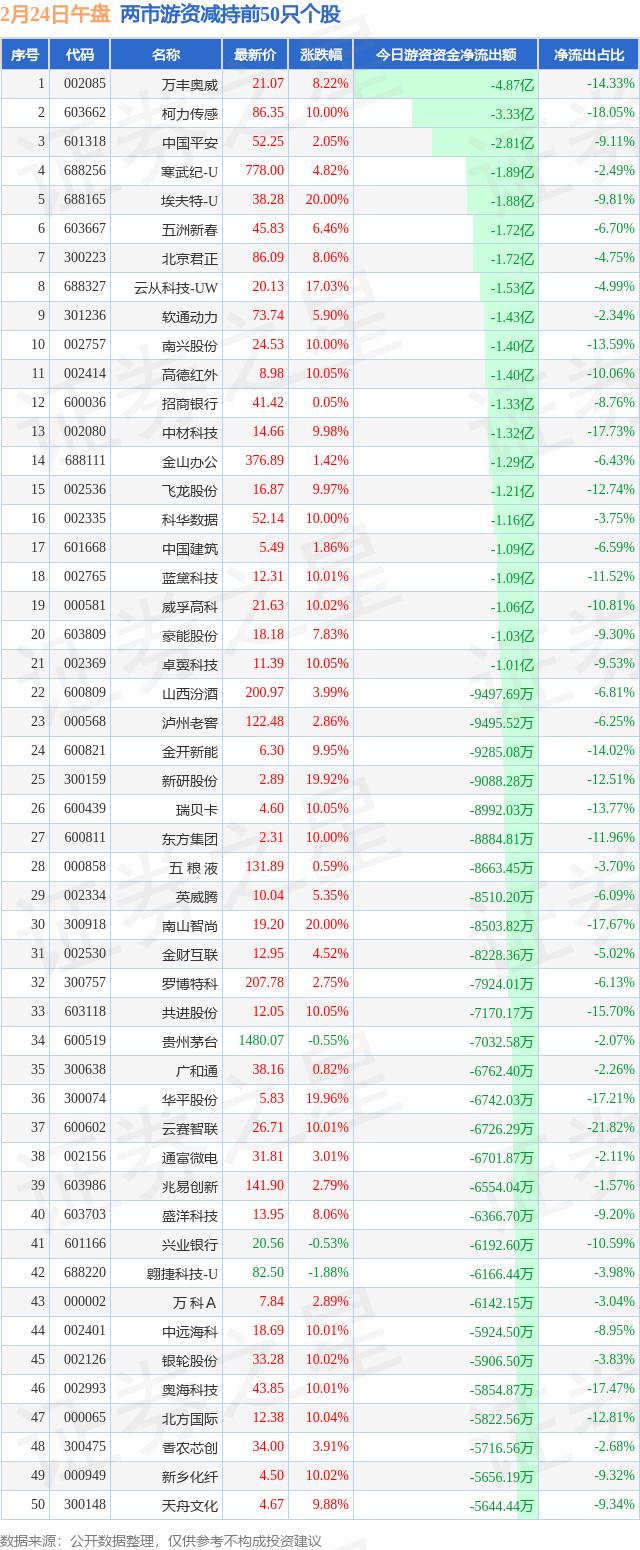
Task: Click stock code 600036
Action: pos(84,403)
